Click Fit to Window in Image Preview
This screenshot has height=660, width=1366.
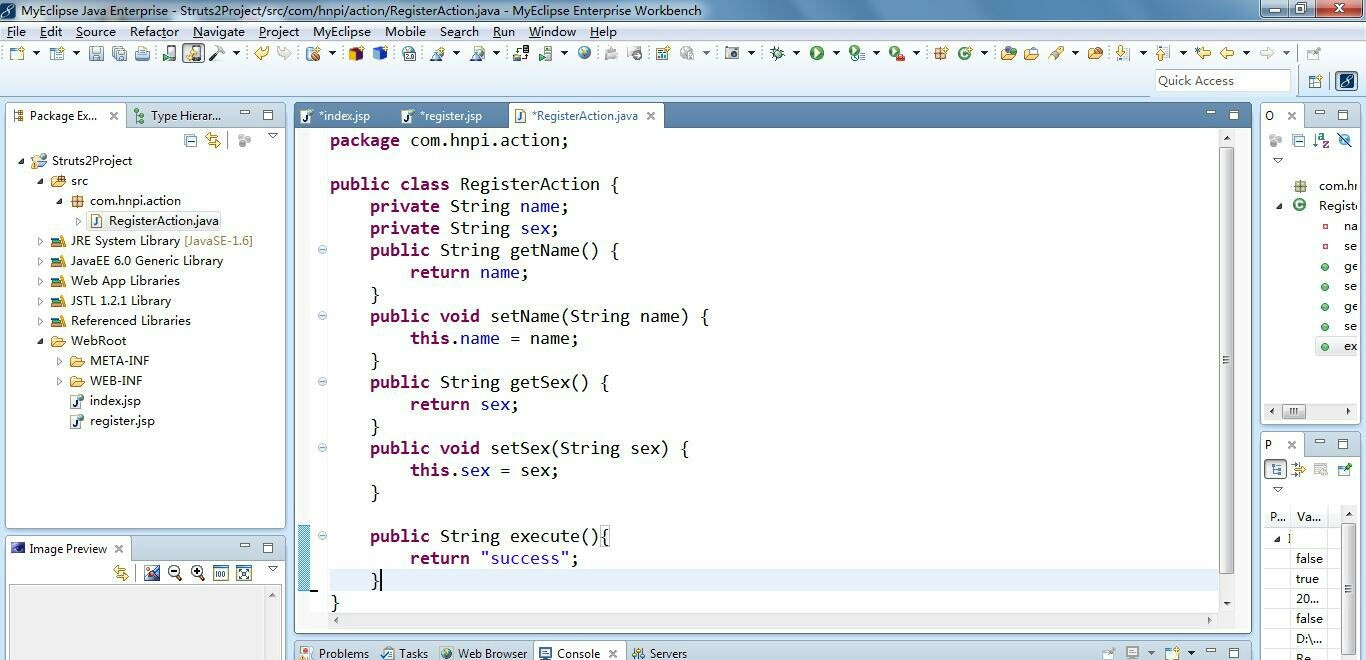coord(243,573)
